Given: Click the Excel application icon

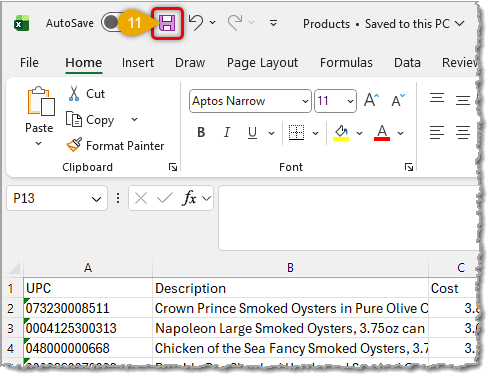Looking at the screenshot, I should click(22, 24).
